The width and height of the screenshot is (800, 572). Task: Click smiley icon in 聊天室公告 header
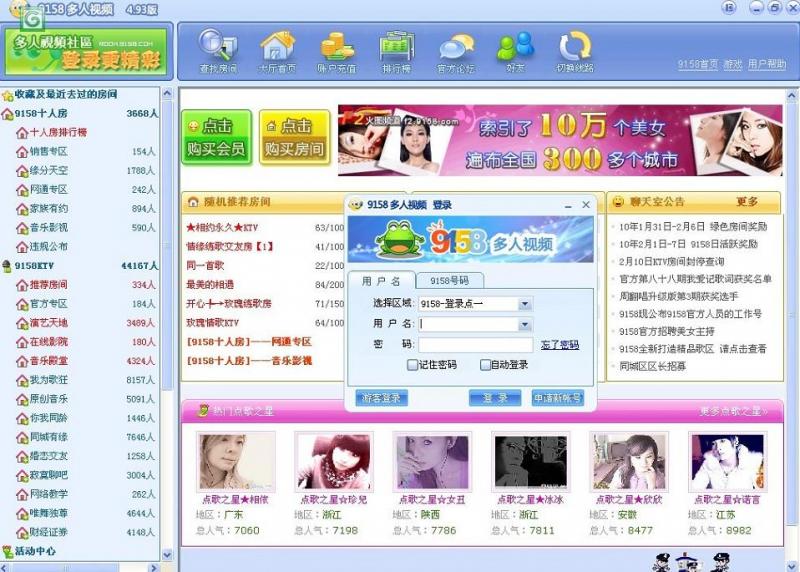(x=618, y=202)
